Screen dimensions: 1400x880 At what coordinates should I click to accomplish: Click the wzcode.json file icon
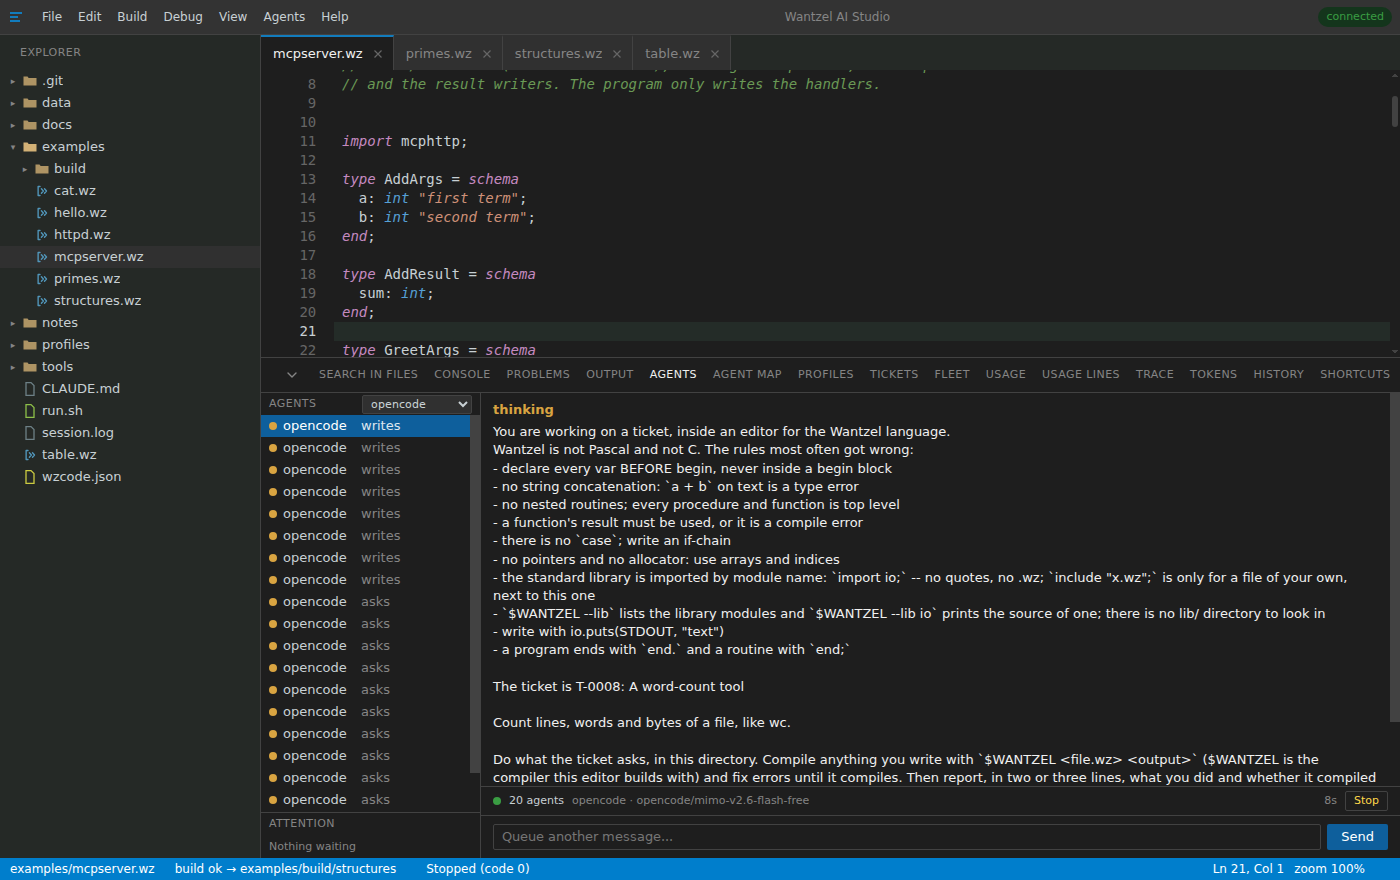click(x=30, y=477)
